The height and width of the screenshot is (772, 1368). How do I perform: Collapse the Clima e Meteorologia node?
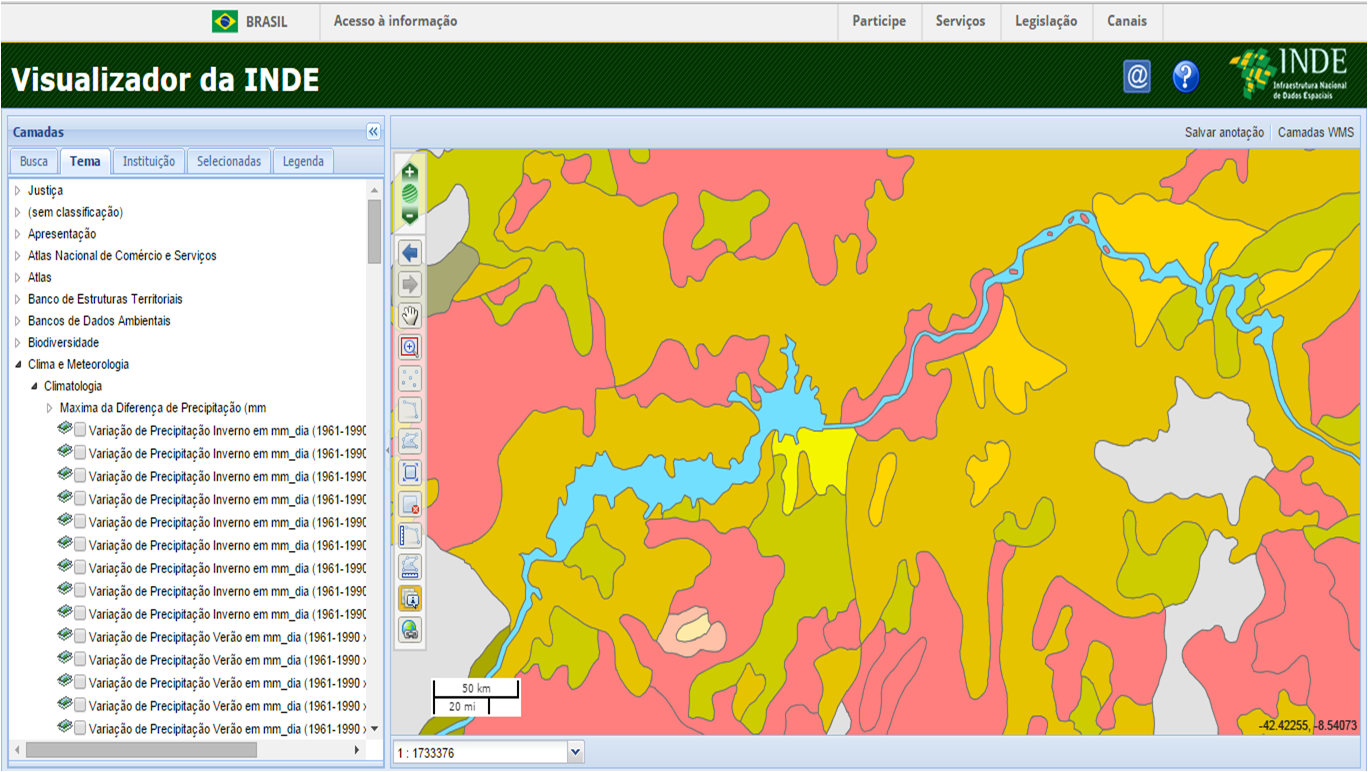pos(18,365)
